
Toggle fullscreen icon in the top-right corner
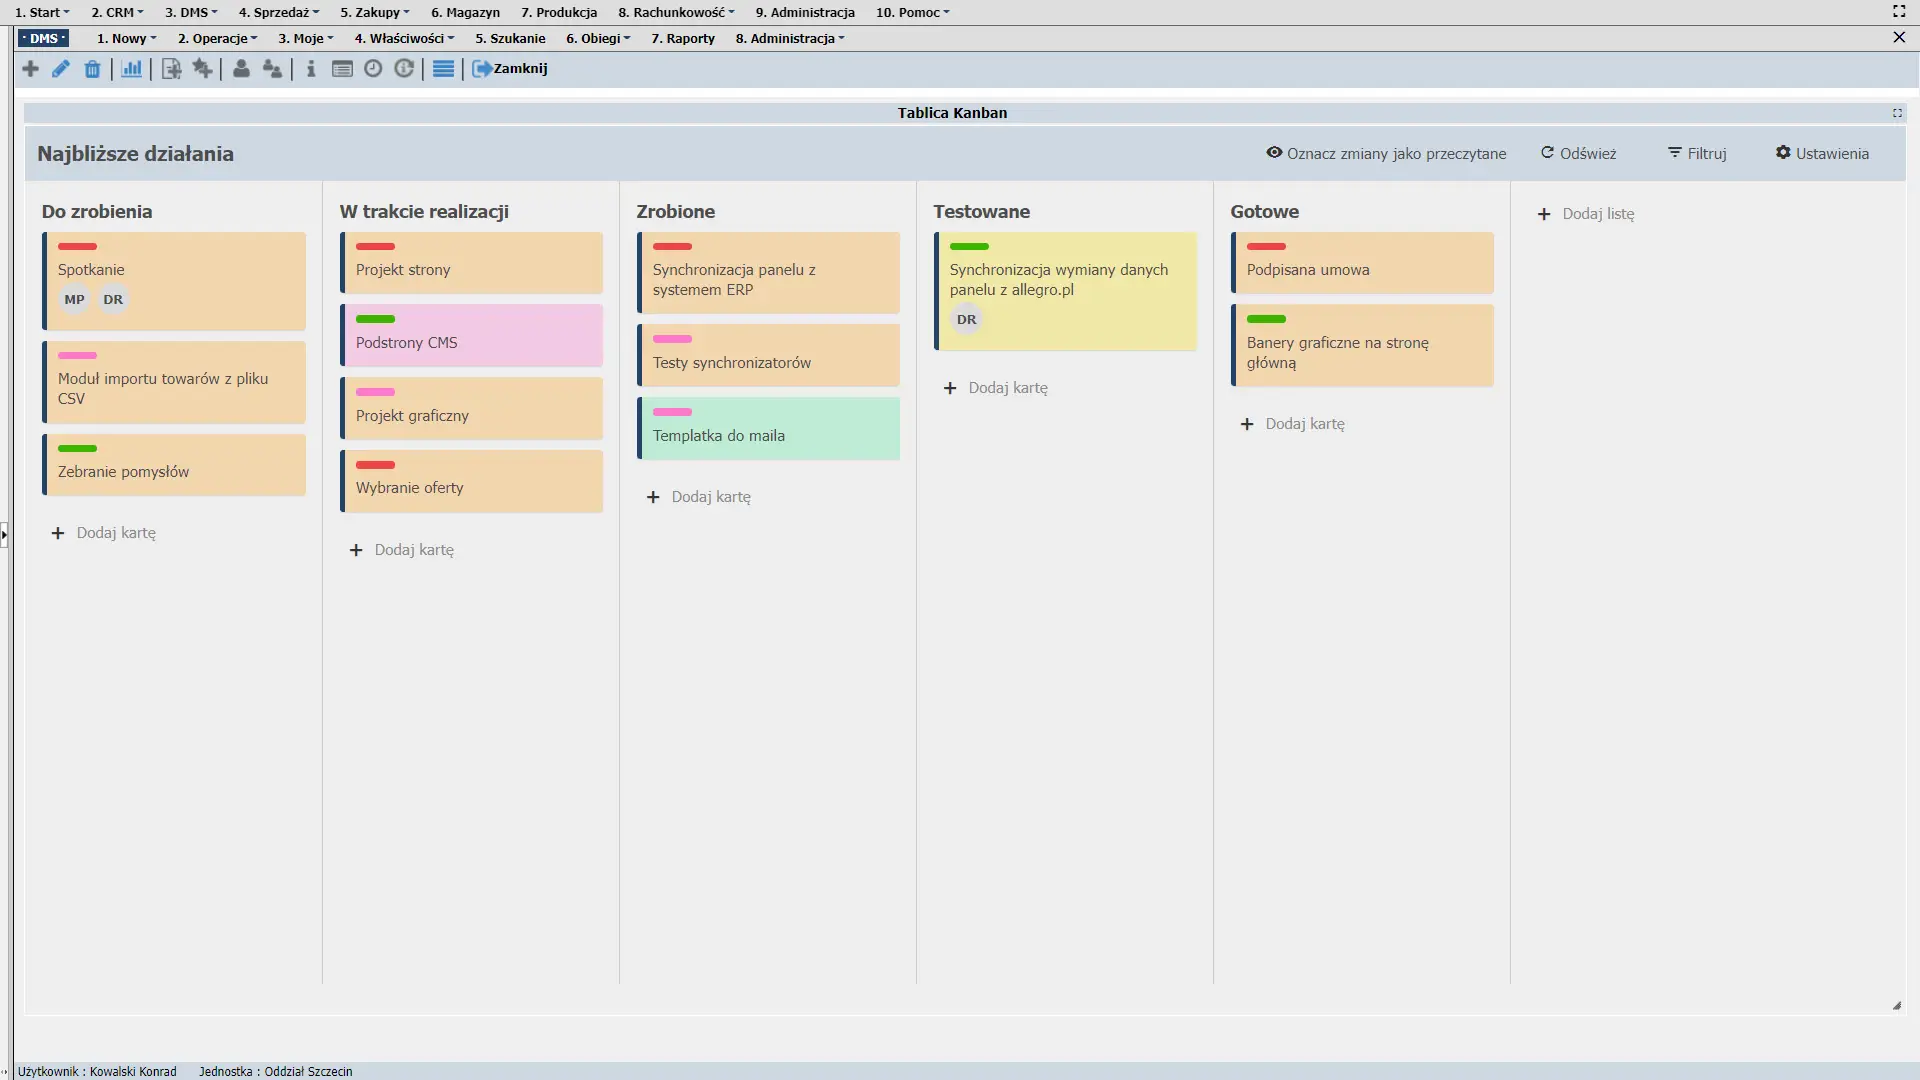(x=1899, y=12)
